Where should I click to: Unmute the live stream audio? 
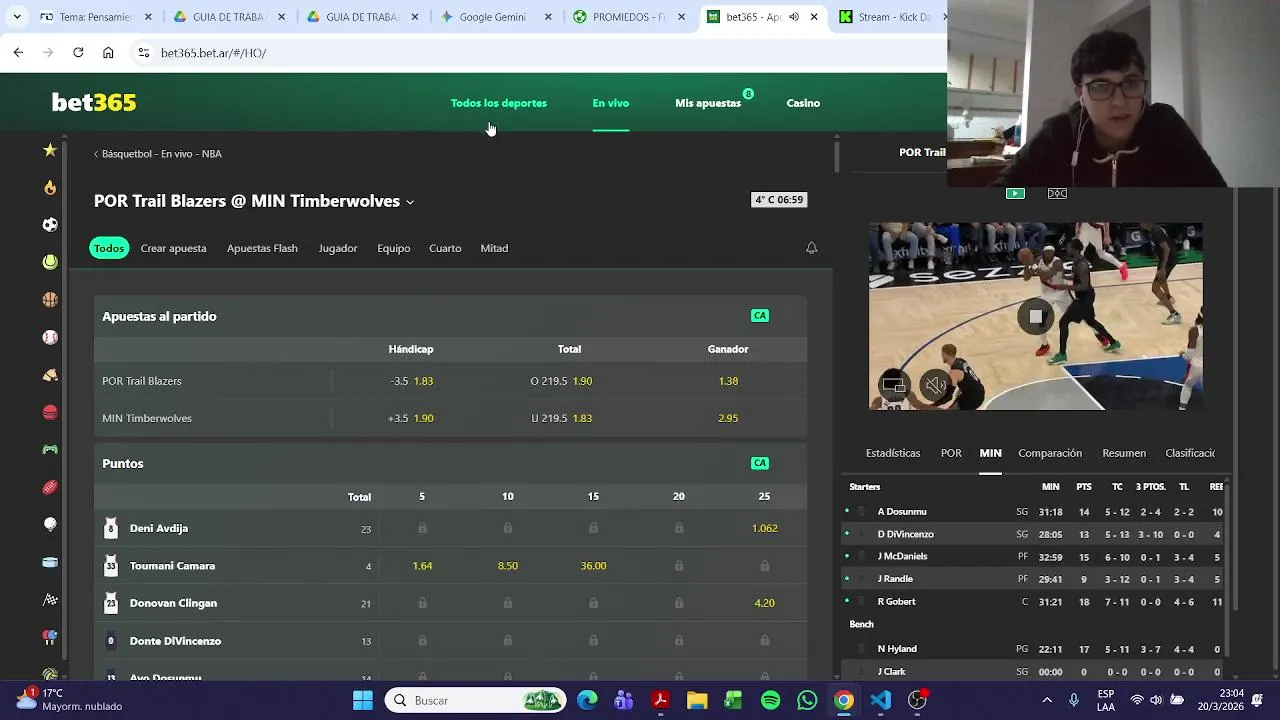pos(935,385)
